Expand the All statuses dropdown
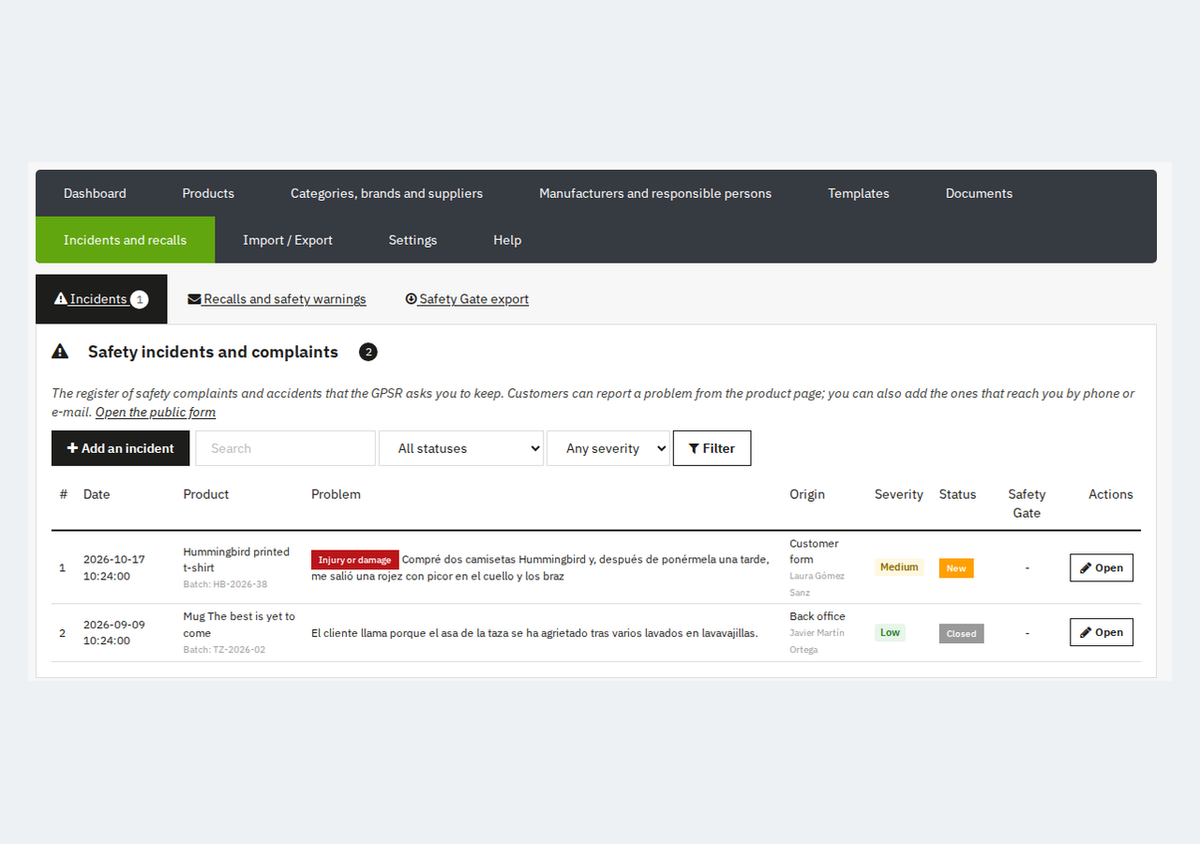The image size is (1200, 844). [461, 448]
